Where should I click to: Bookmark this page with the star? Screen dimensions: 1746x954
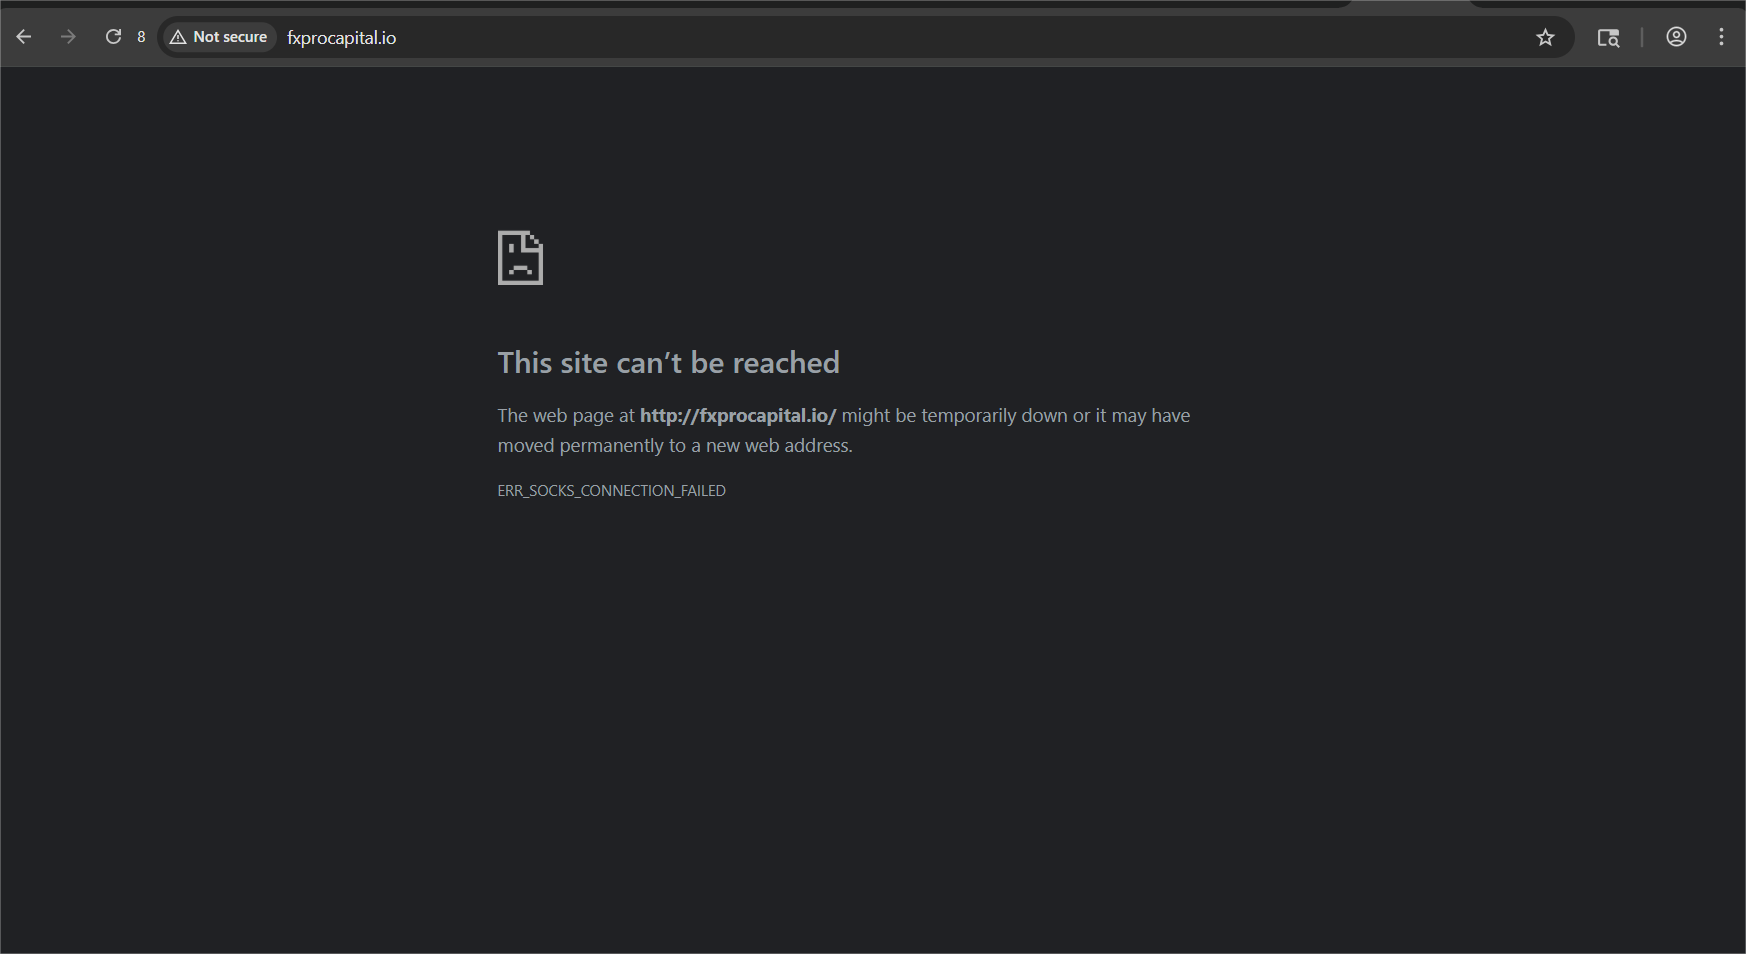[1545, 37]
